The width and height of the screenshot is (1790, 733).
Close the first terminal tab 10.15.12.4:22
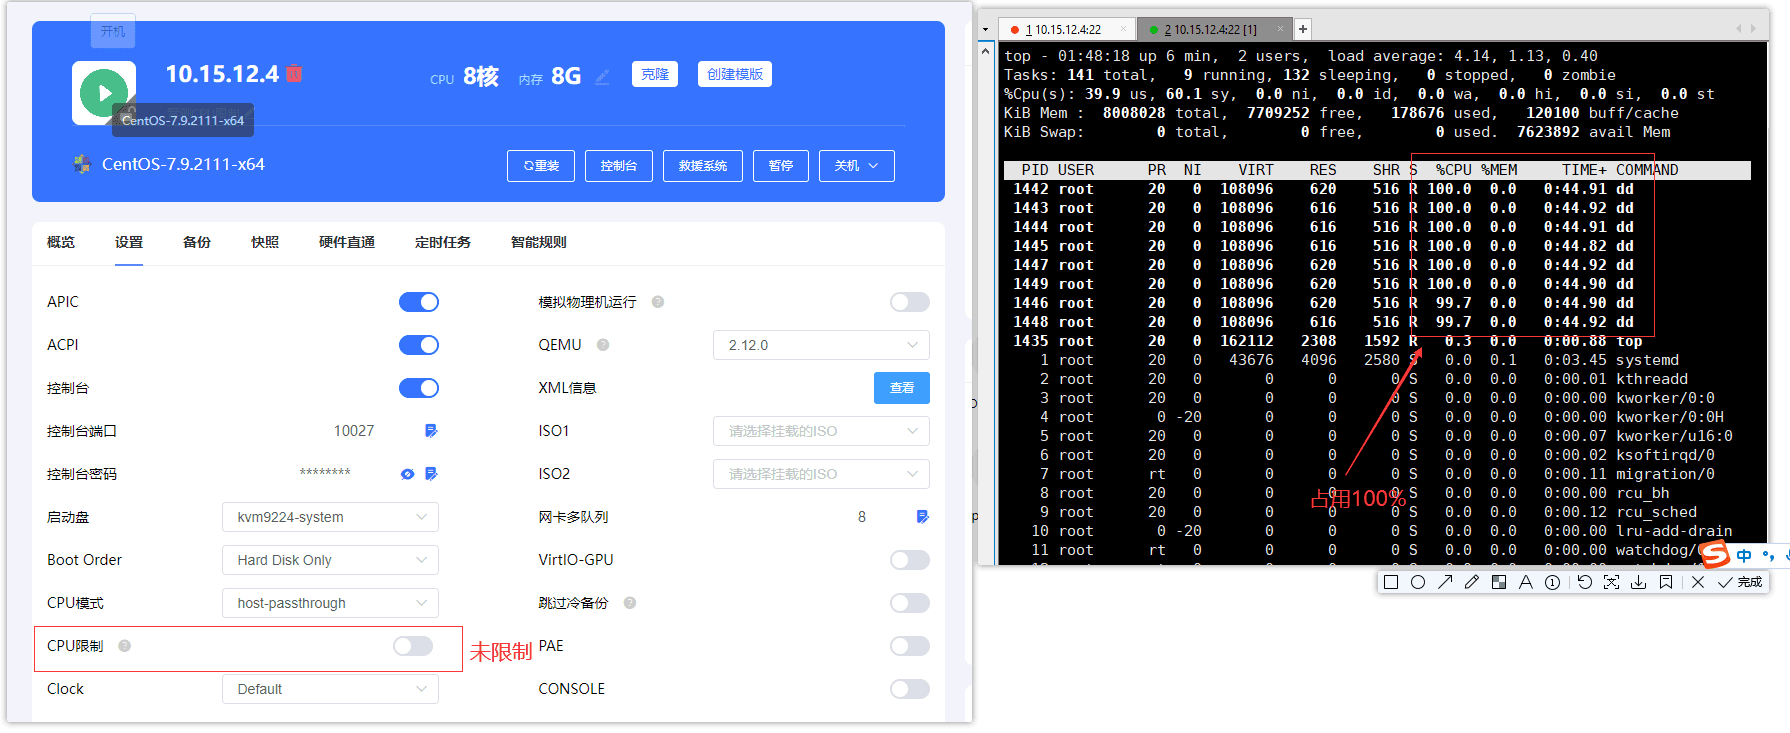coord(1123,30)
